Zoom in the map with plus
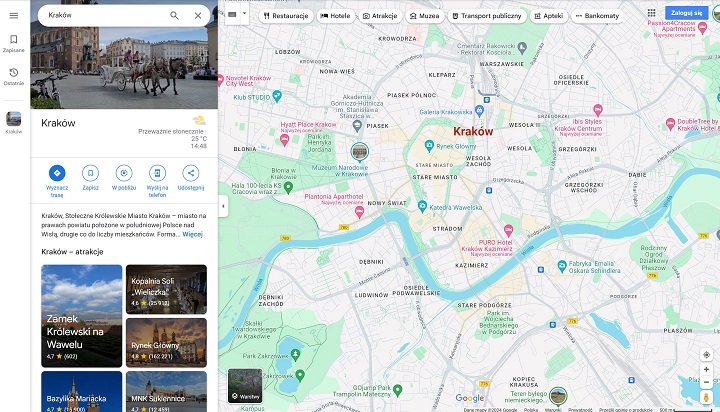The image size is (720, 412). point(706,369)
